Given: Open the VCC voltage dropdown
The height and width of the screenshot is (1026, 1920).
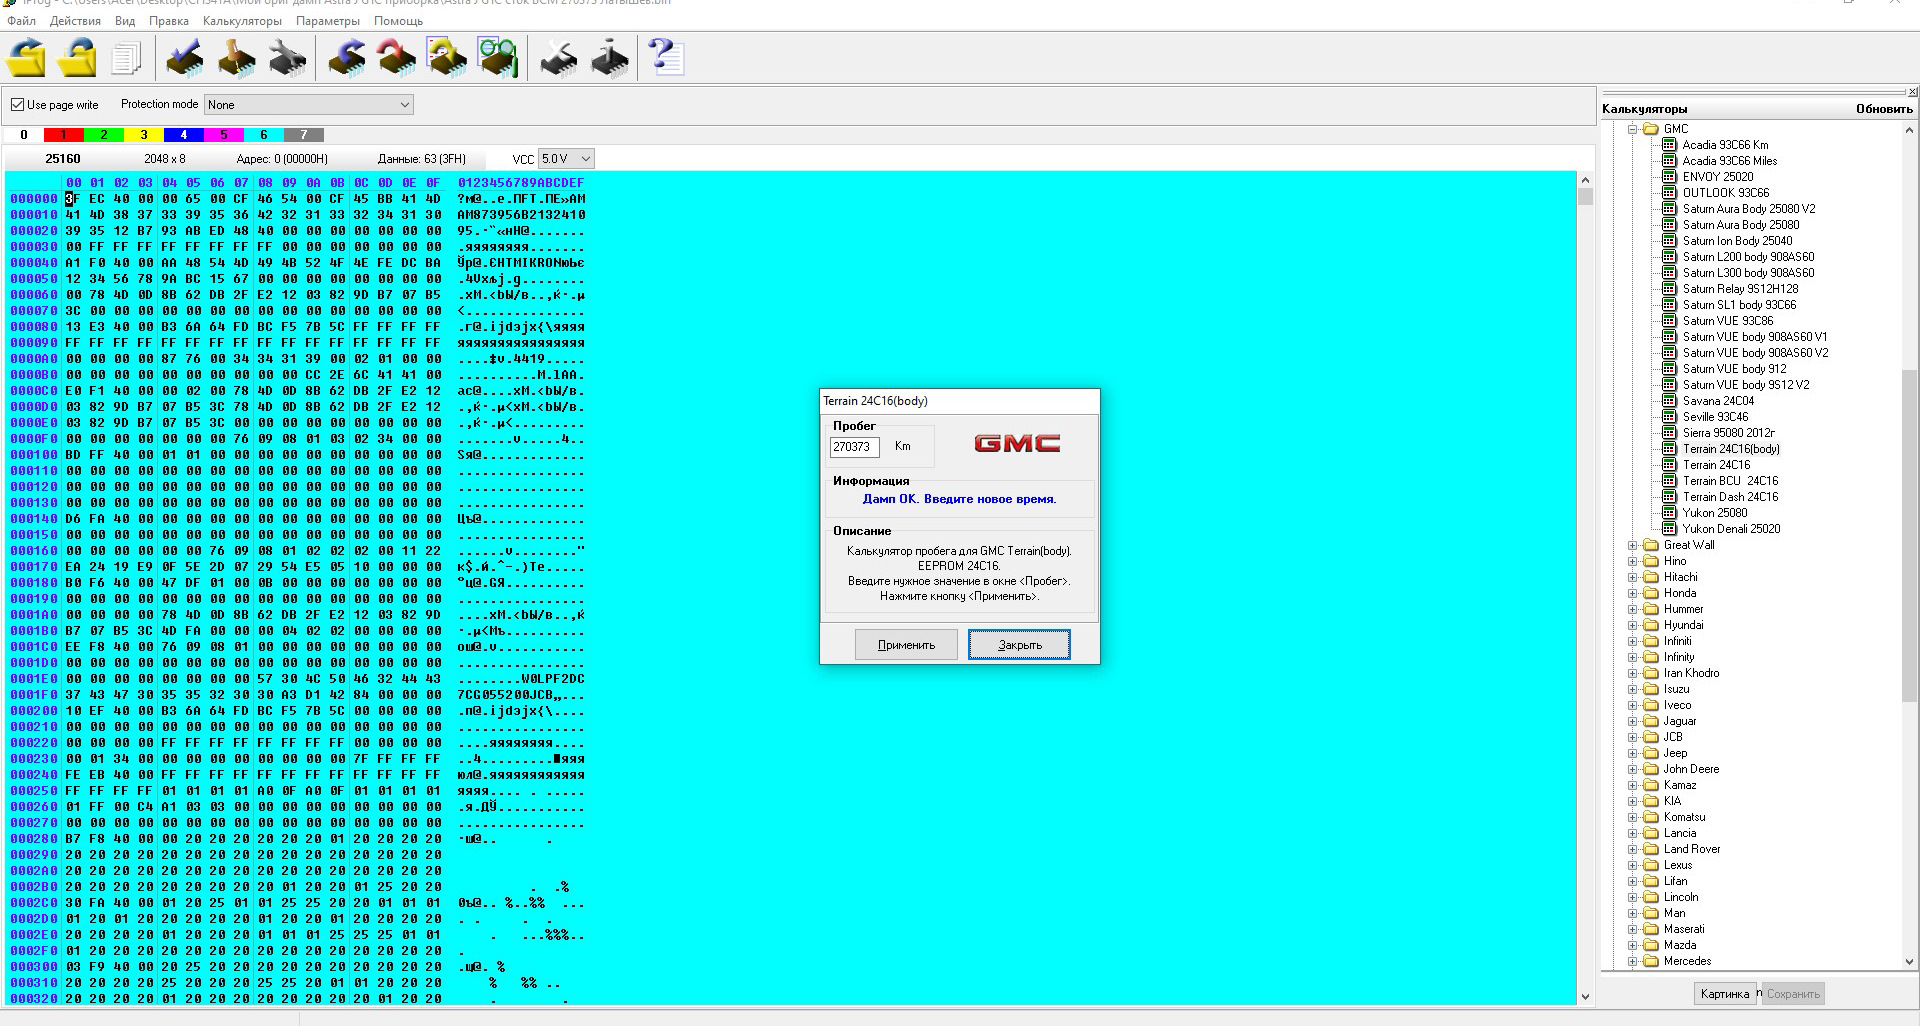Looking at the screenshot, I should point(566,159).
